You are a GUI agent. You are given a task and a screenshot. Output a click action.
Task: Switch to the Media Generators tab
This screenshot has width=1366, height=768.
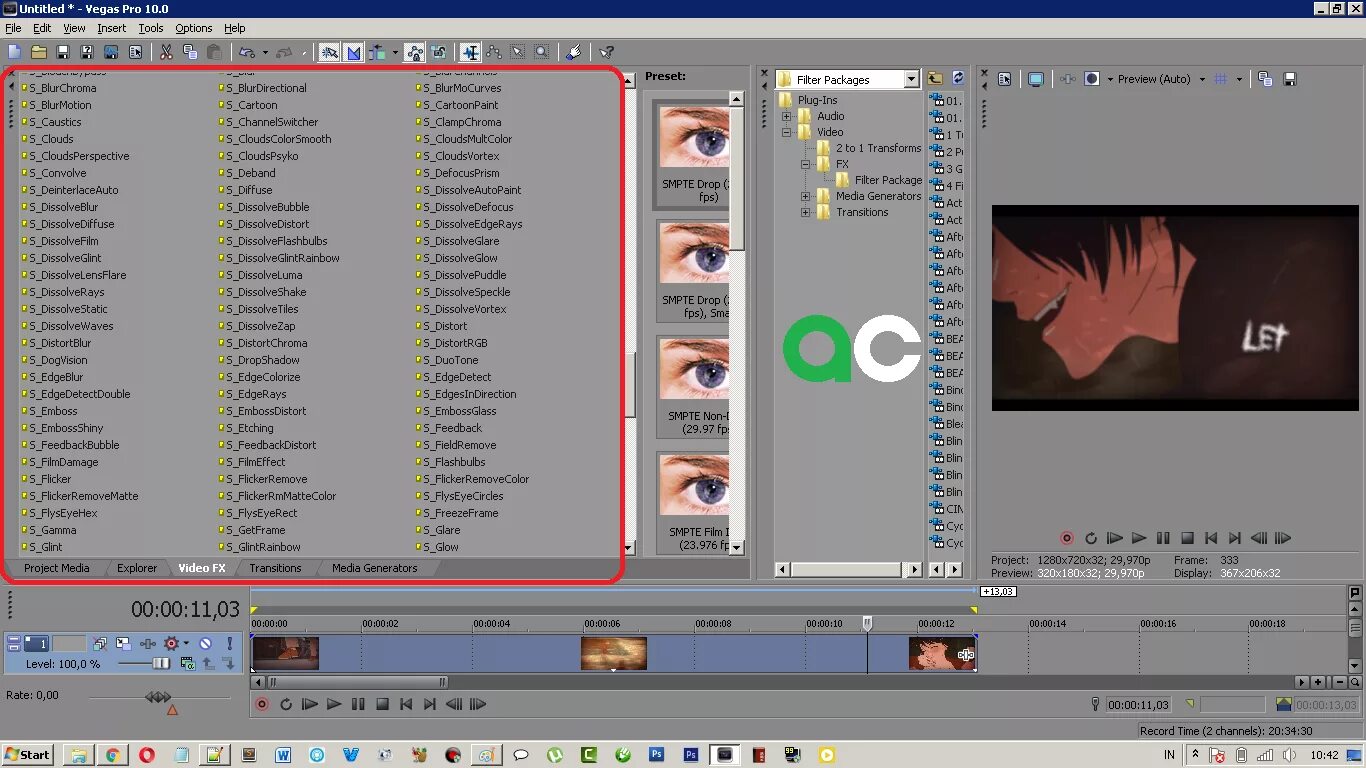[x=375, y=568]
